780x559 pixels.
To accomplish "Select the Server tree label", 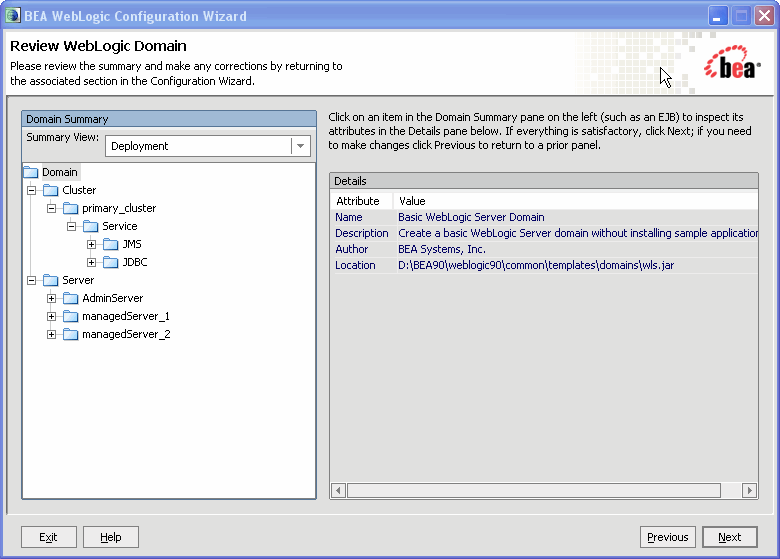I will pyautogui.click(x=78, y=280).
